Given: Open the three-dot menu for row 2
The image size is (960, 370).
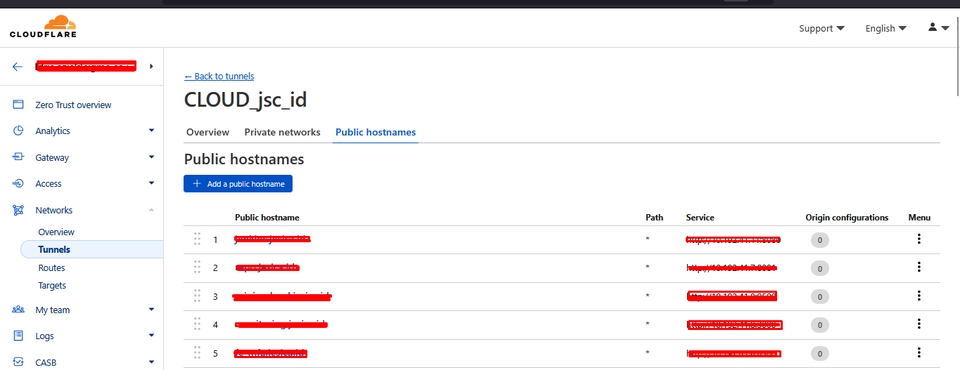Looking at the screenshot, I should pos(918,267).
